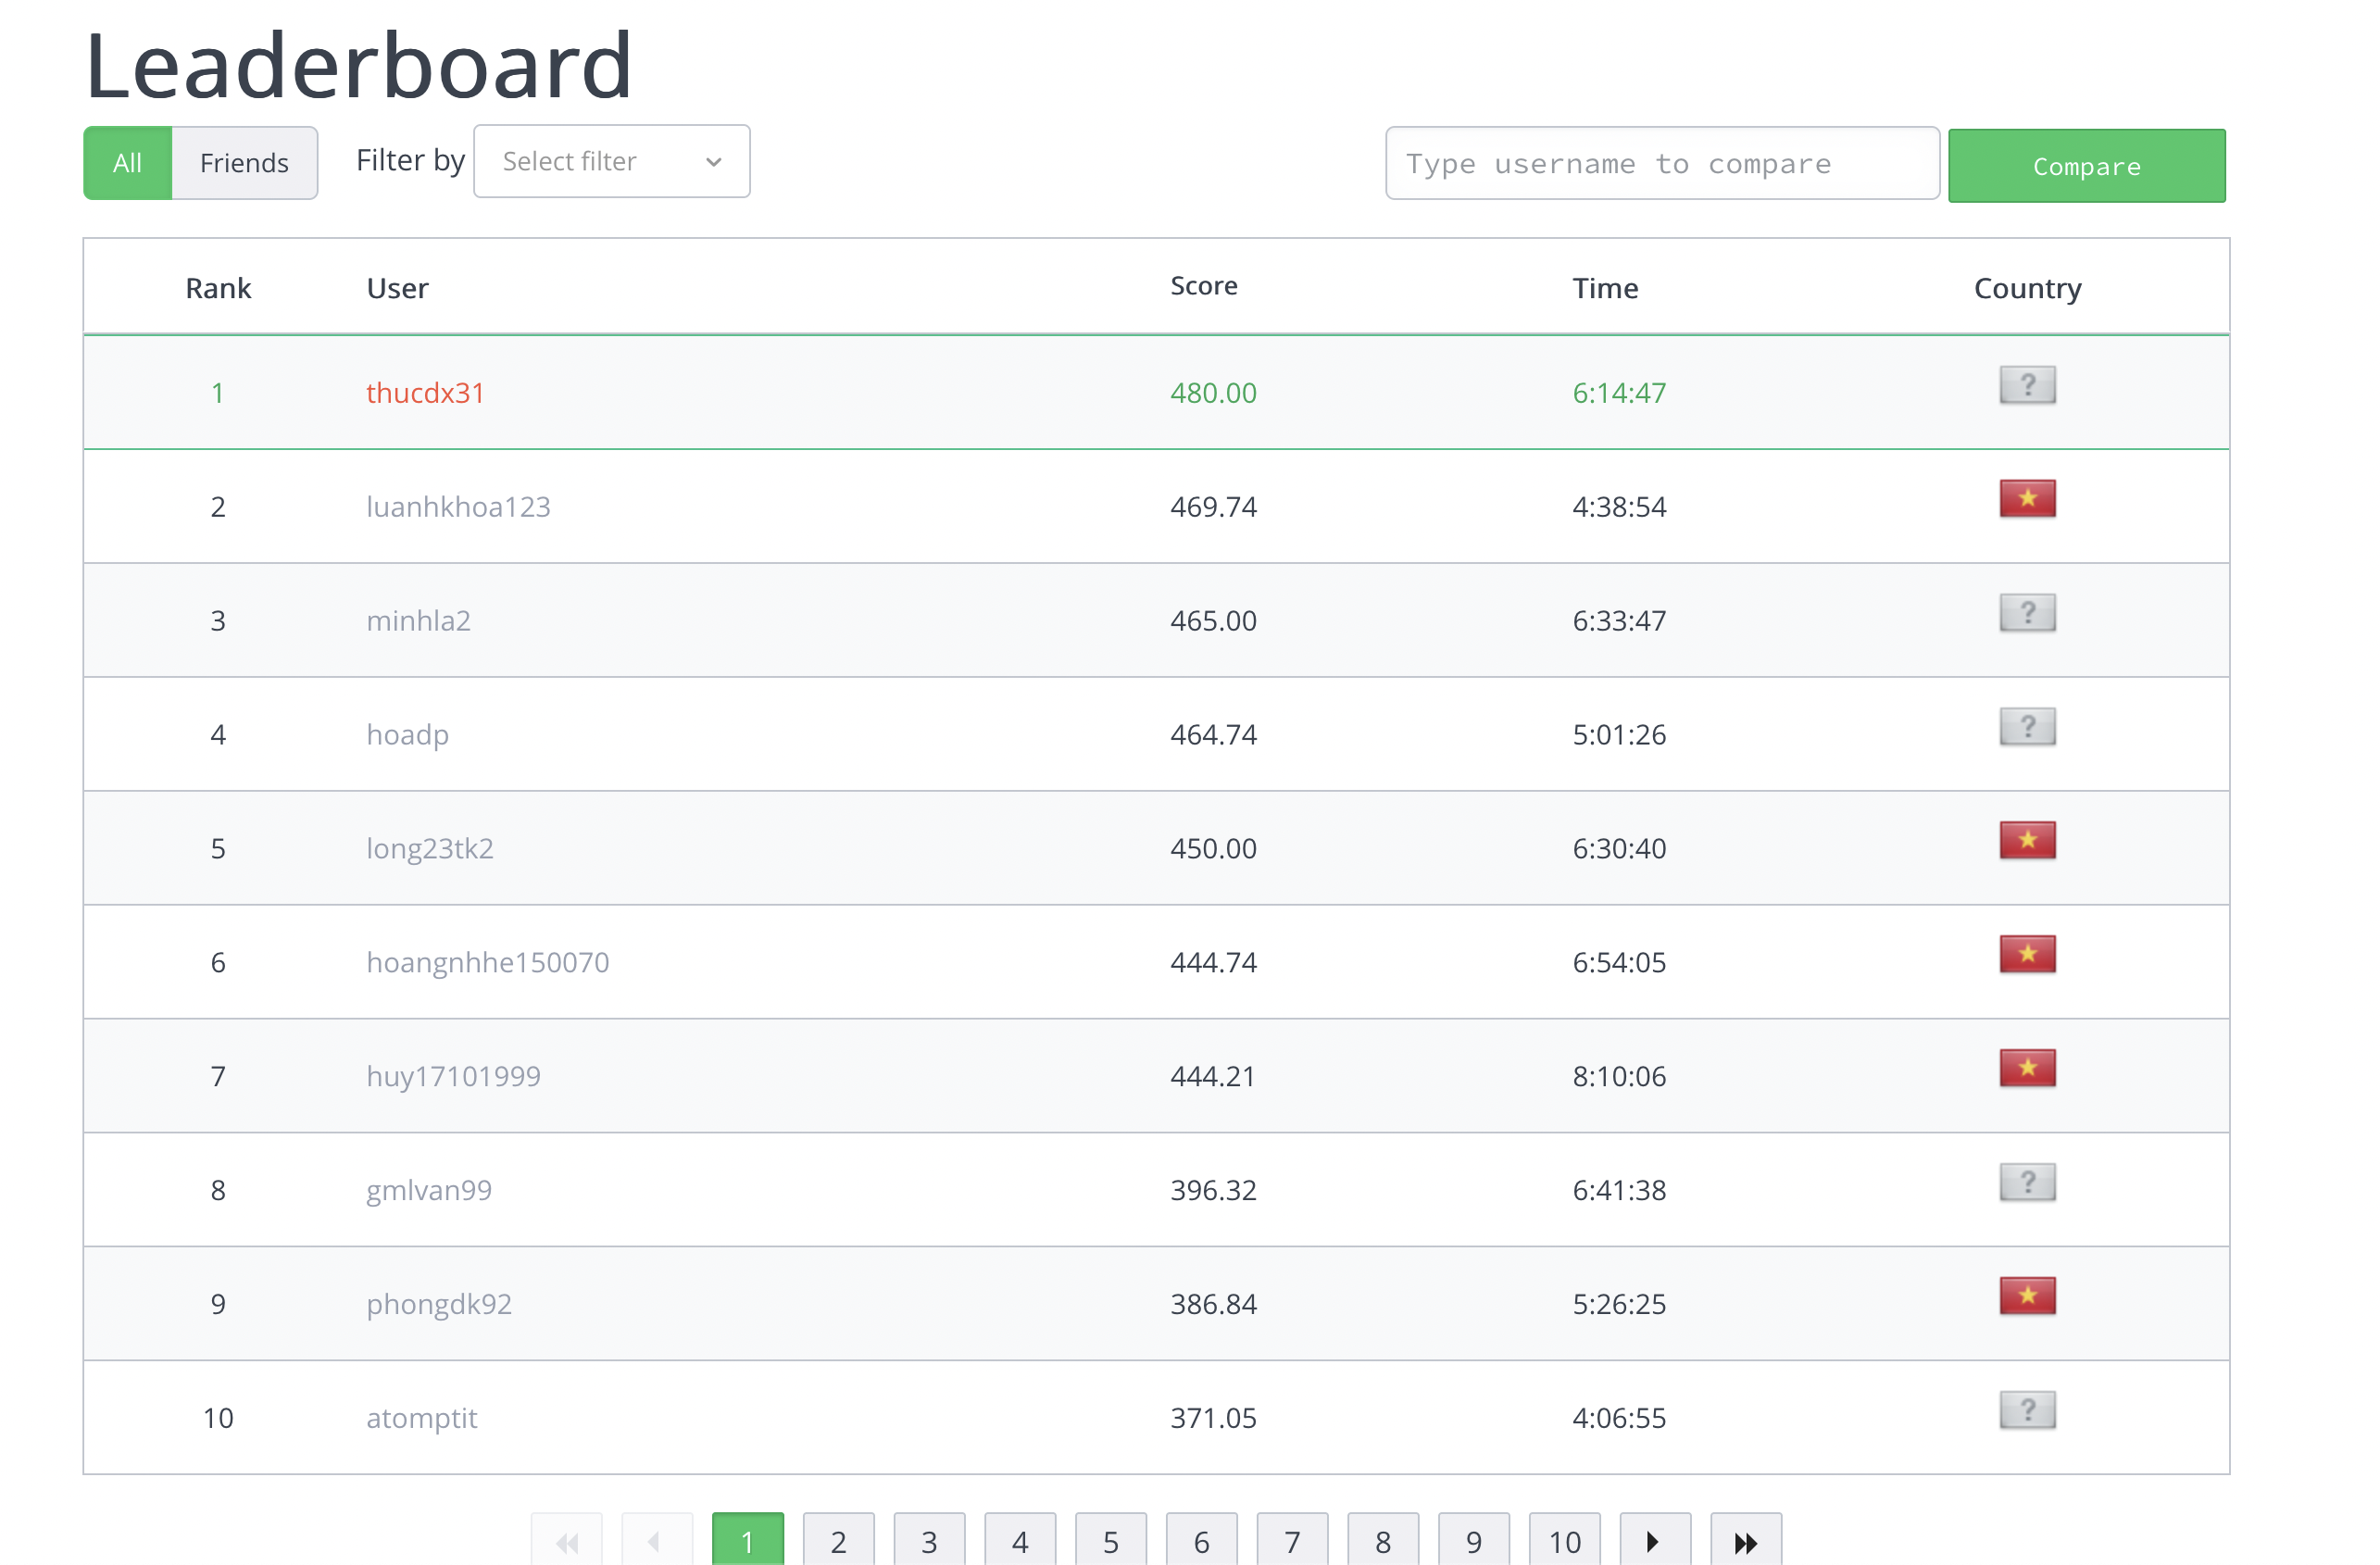Go to pagination page 2
This screenshot has width=2380, height=1565.
[x=838, y=1541]
